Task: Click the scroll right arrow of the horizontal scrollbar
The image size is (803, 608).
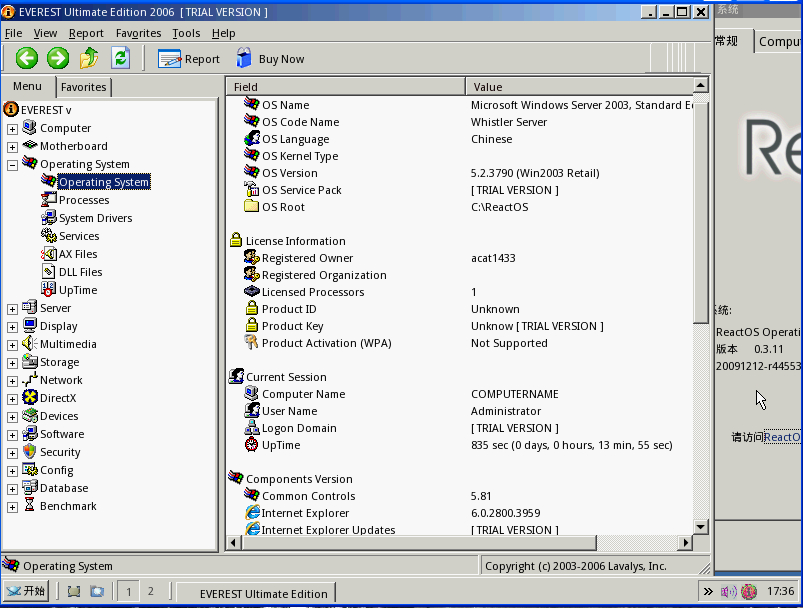Action: pyautogui.click(x=685, y=542)
